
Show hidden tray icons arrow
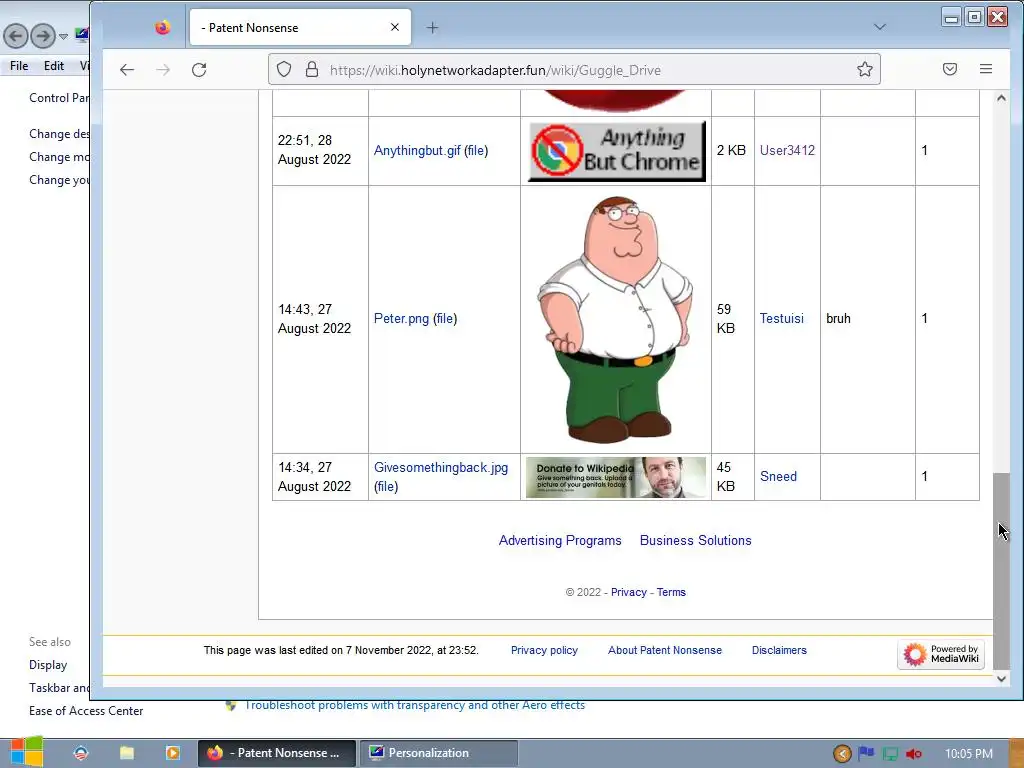tap(842, 754)
